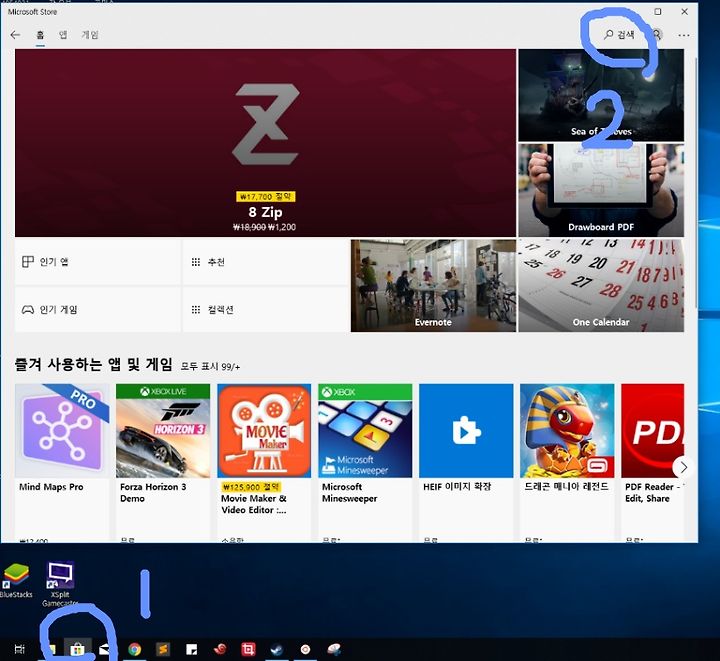
Task: Open the Forza Horizon 3 Demo icon
Action: point(163,431)
